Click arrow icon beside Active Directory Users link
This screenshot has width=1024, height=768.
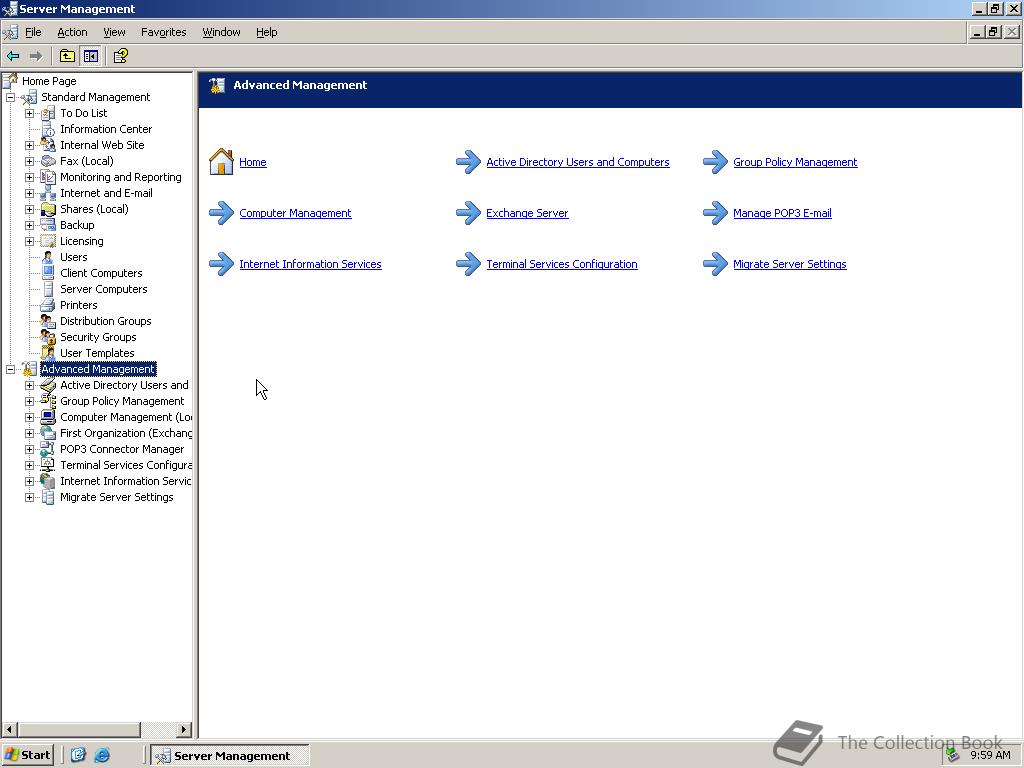pyautogui.click(x=468, y=162)
